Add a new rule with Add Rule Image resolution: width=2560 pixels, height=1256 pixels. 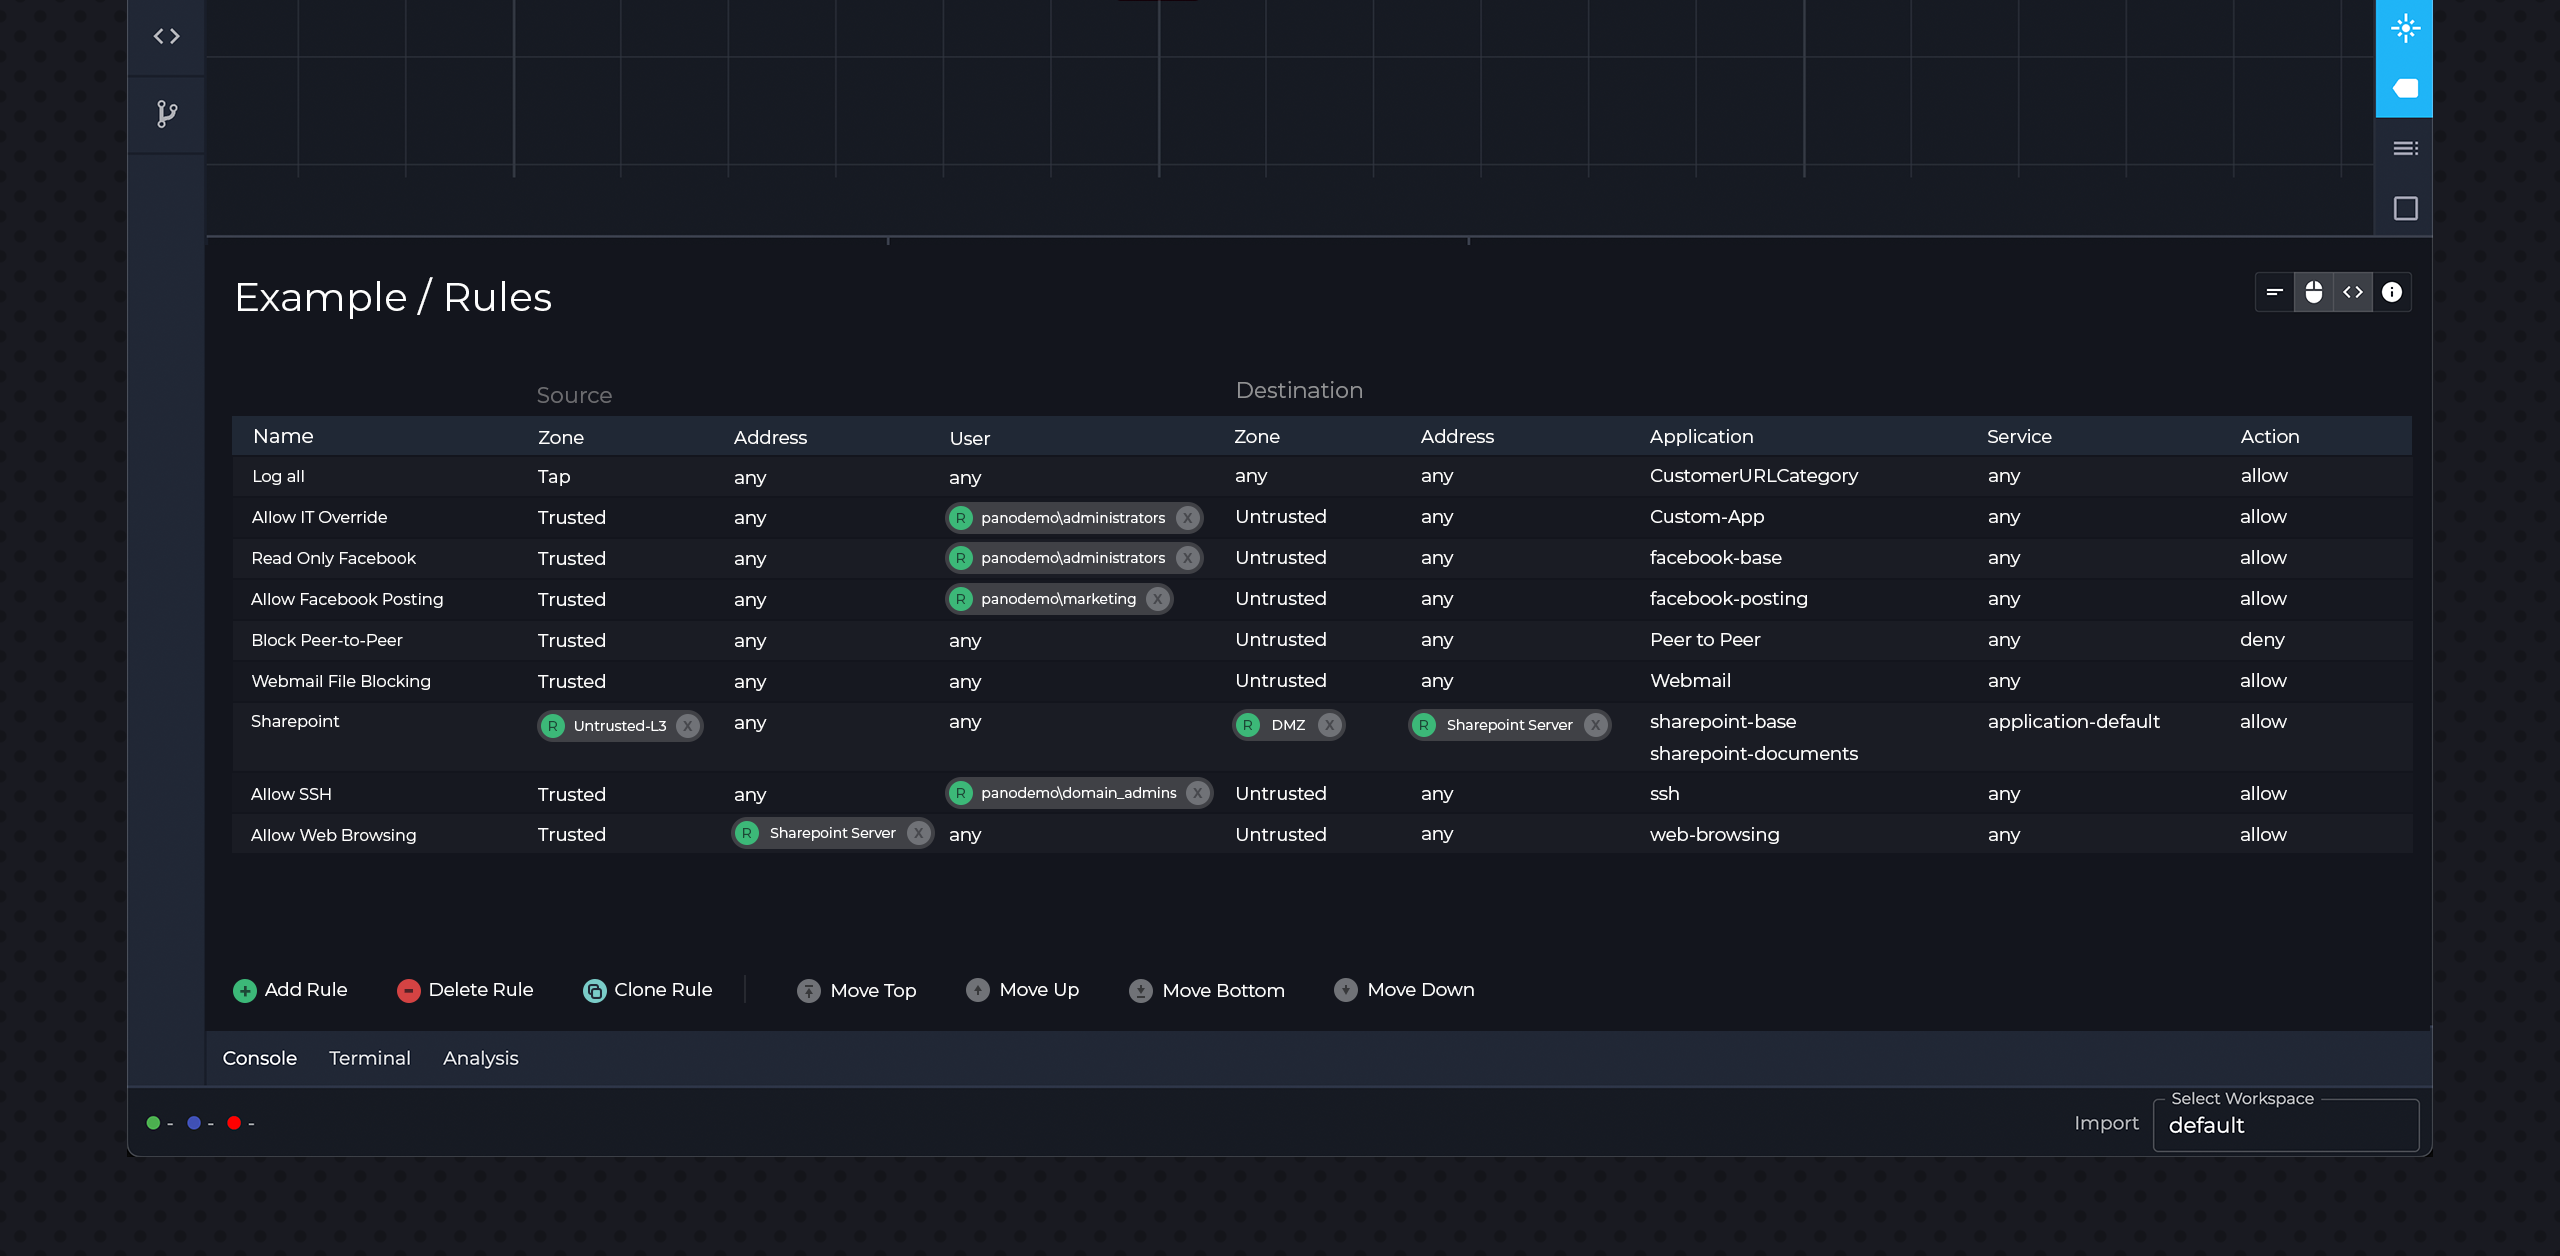point(290,989)
